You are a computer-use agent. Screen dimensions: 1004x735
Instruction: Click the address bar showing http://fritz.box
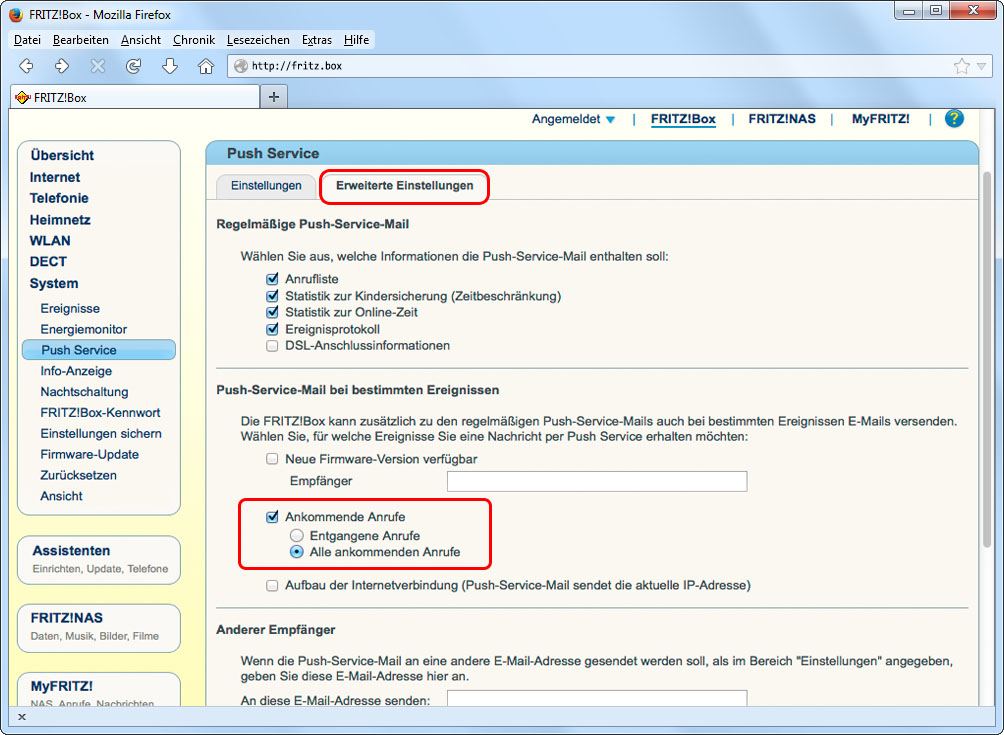pos(589,66)
